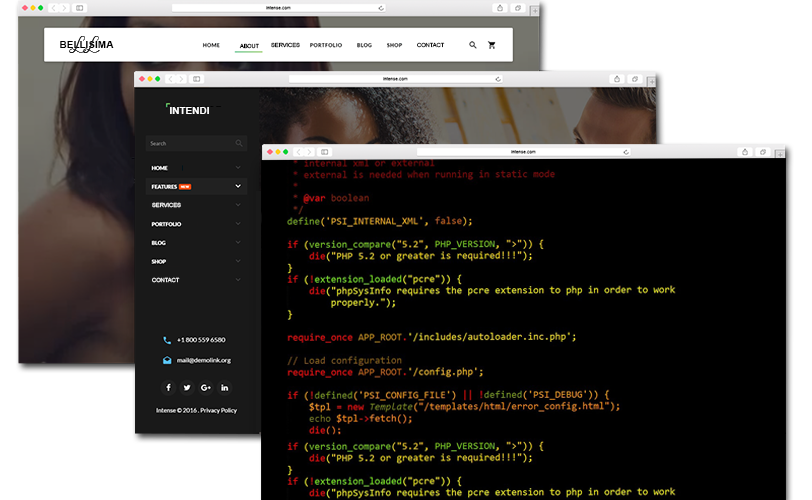Image resolution: width=812 pixels, height=500 pixels.
Task: Open SHOP in the Bellisima top menu
Action: (394, 45)
